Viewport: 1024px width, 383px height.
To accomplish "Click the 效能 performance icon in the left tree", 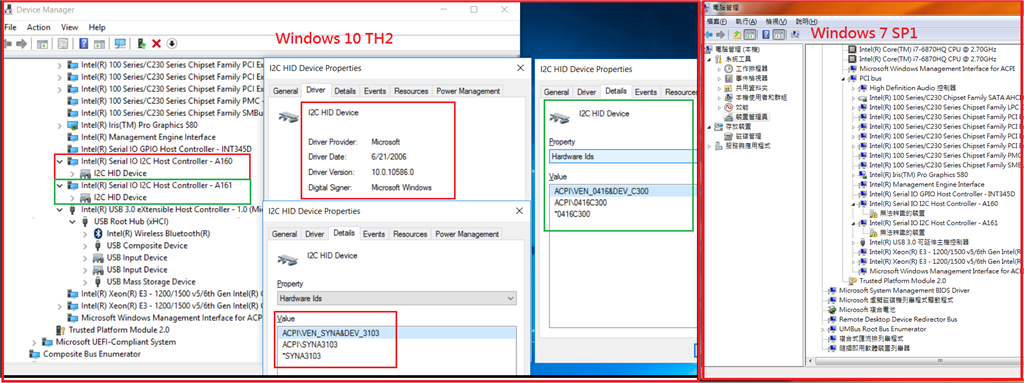I will point(729,107).
